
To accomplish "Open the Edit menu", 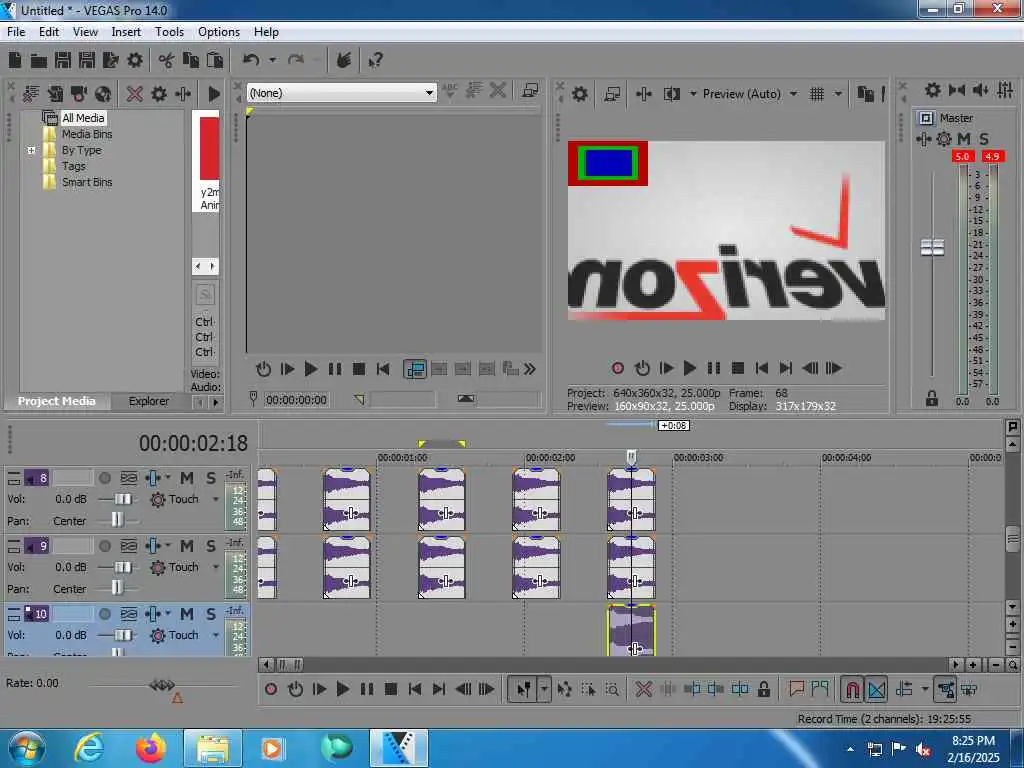I will click(49, 31).
